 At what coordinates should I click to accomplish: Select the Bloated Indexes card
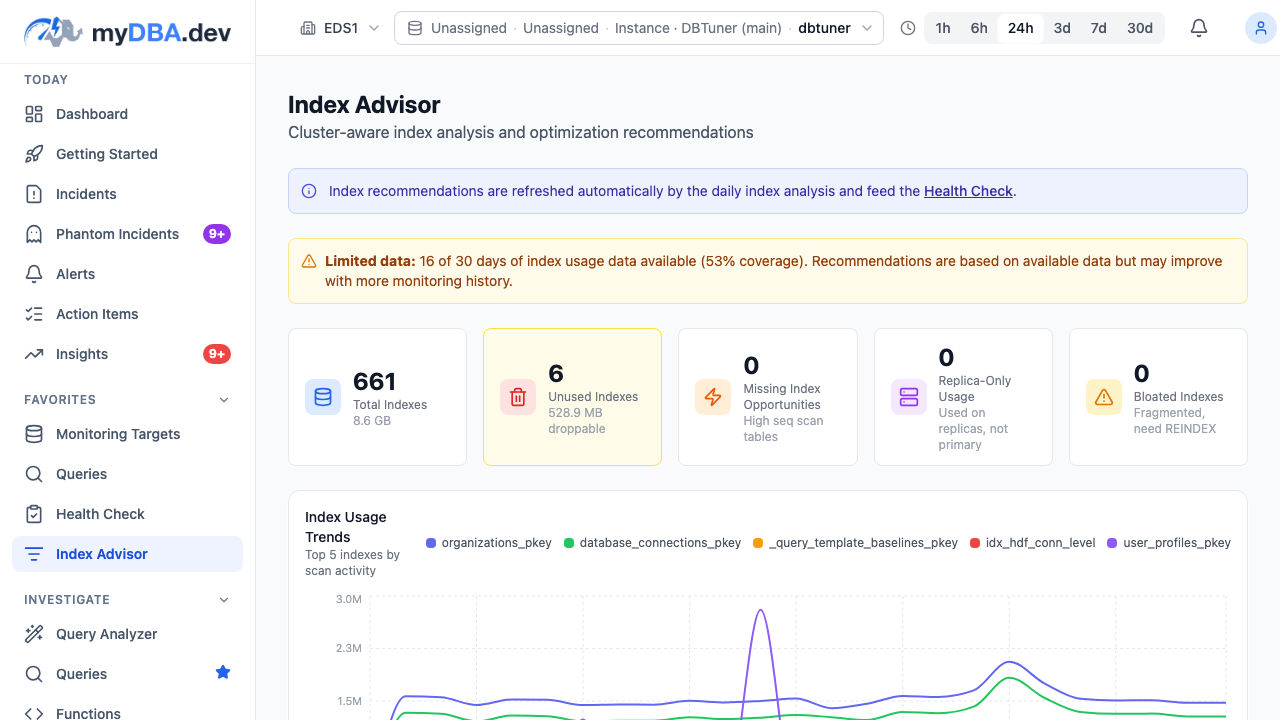click(x=1158, y=397)
